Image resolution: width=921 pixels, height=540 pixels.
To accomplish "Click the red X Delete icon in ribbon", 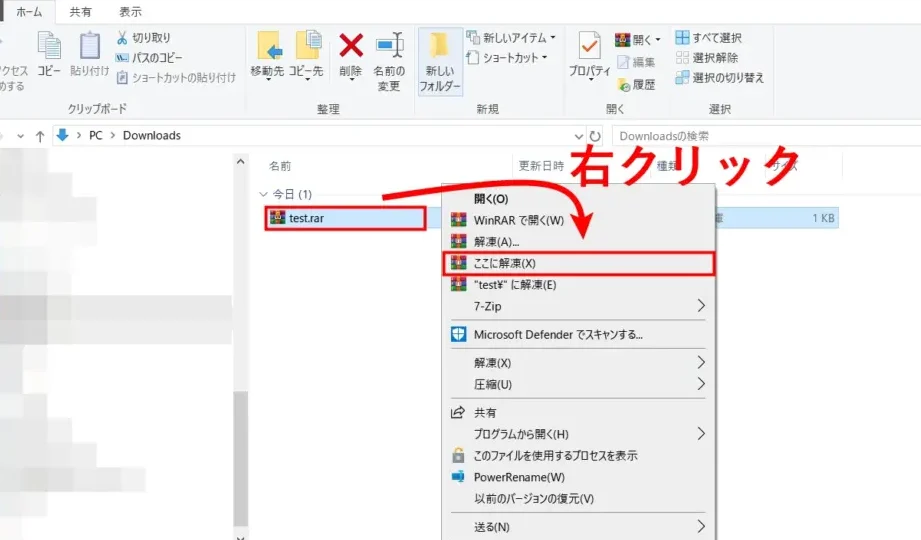I will coord(350,47).
